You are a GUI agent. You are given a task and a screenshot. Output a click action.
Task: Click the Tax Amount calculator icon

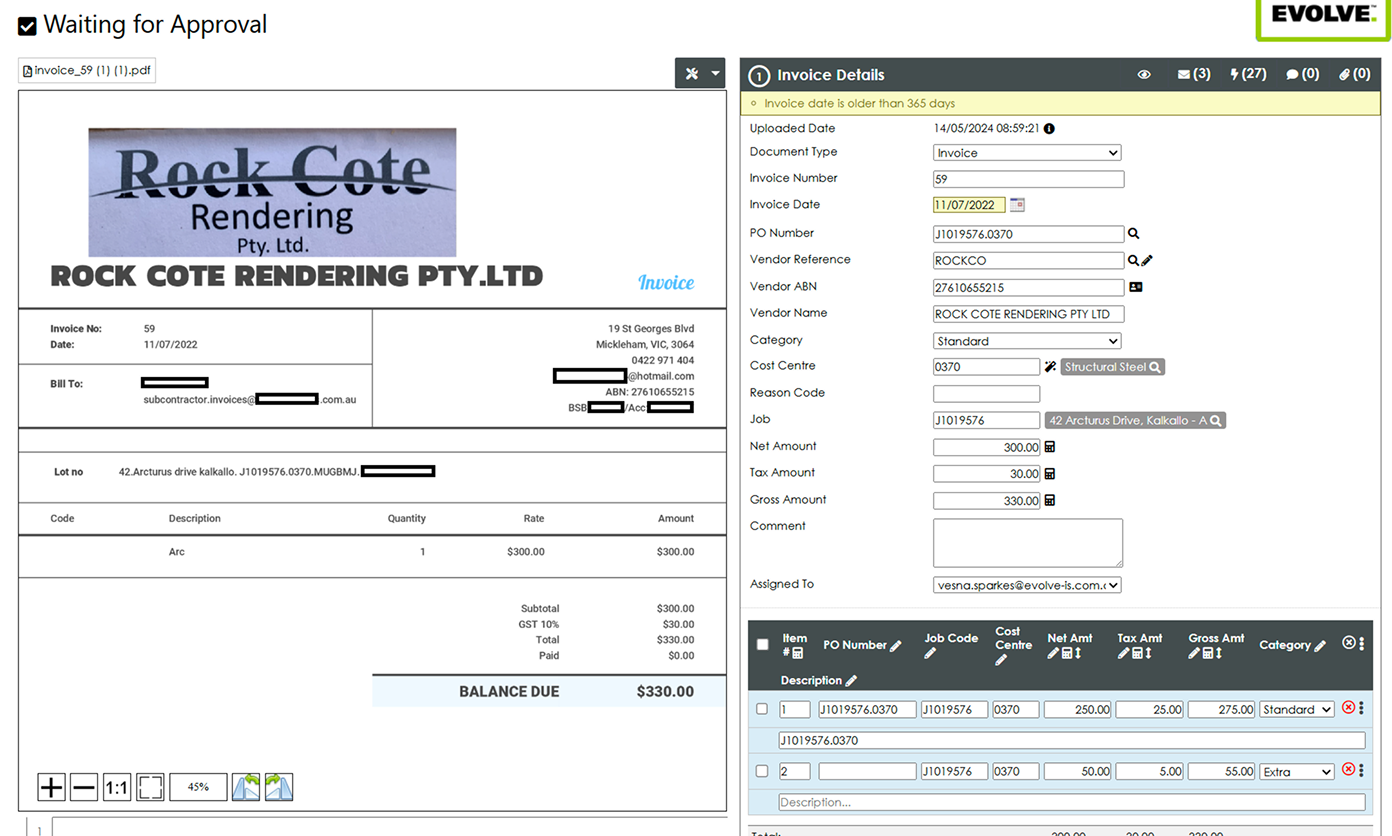[1050, 474]
